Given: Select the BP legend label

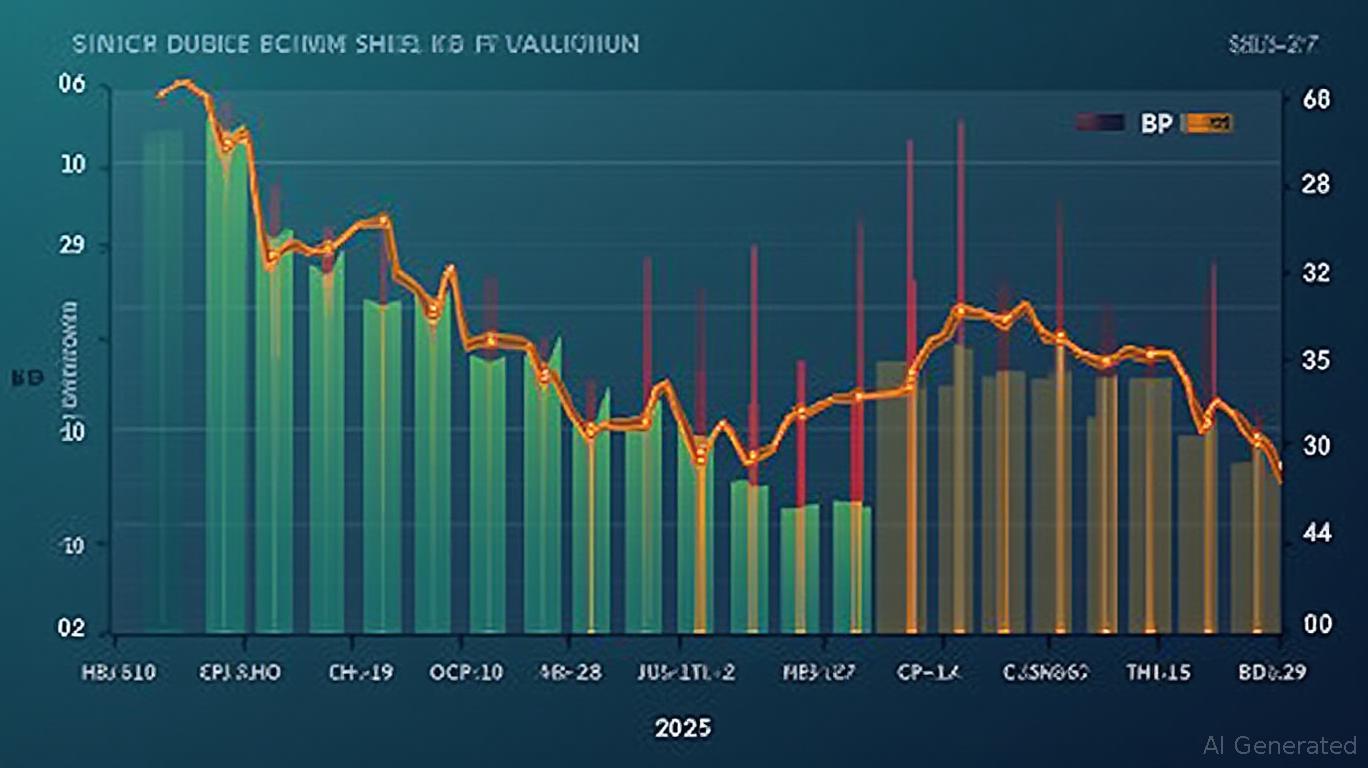Looking at the screenshot, I should pyautogui.click(x=1154, y=123).
